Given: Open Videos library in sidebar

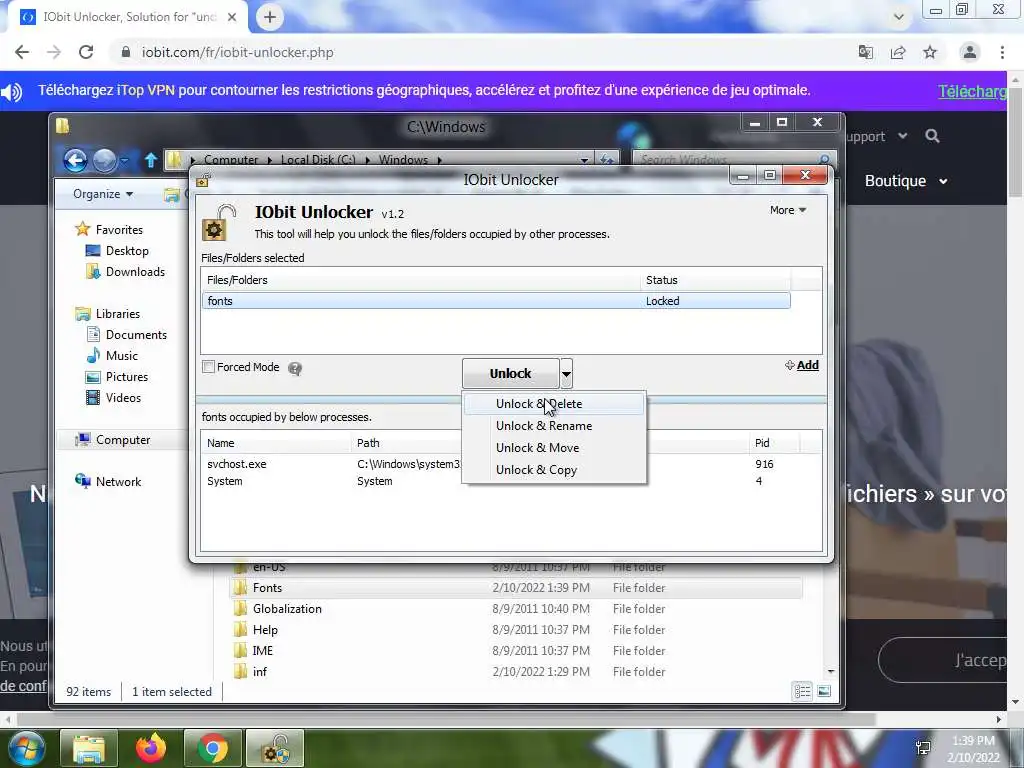Looking at the screenshot, I should tap(123, 398).
